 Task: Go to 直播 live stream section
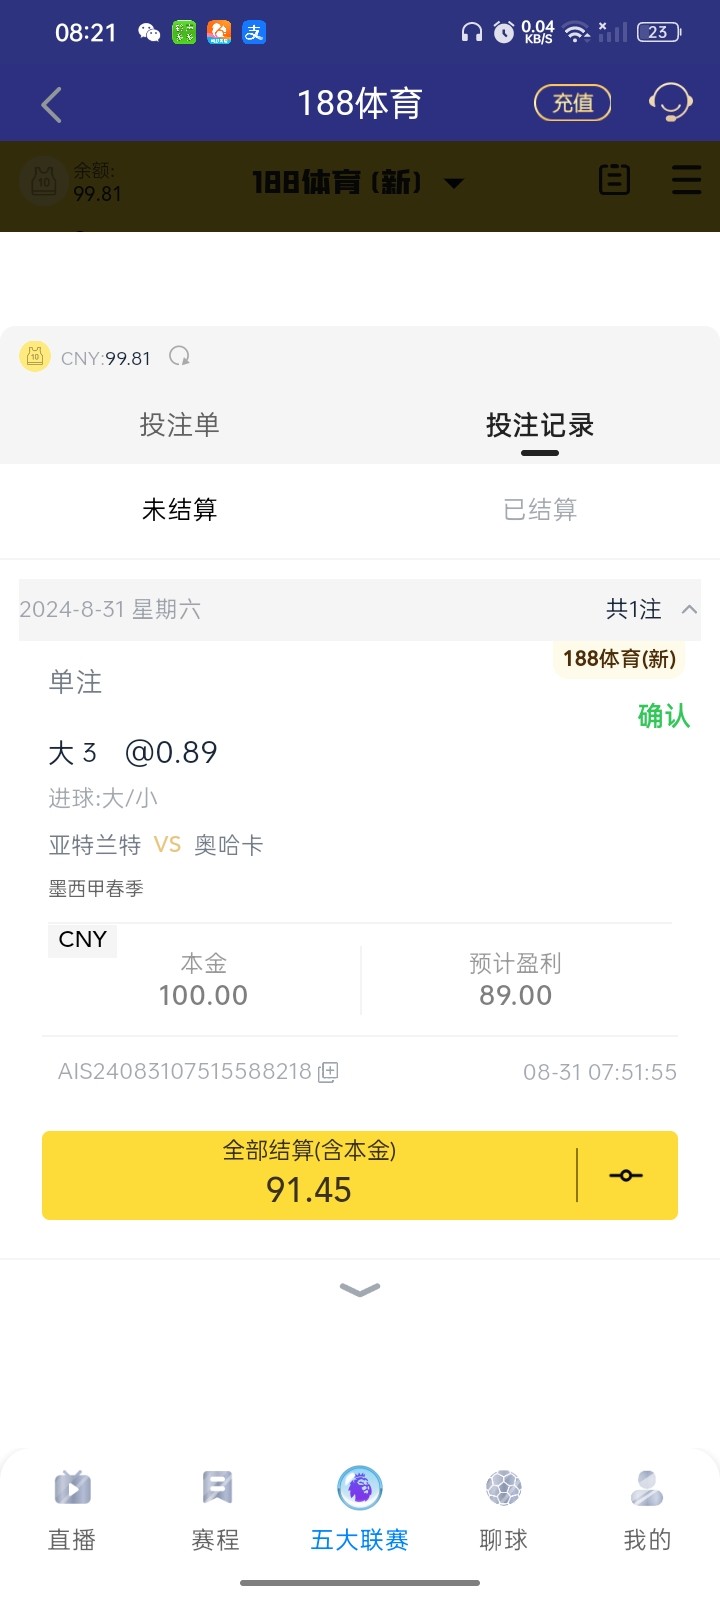[x=72, y=1510]
